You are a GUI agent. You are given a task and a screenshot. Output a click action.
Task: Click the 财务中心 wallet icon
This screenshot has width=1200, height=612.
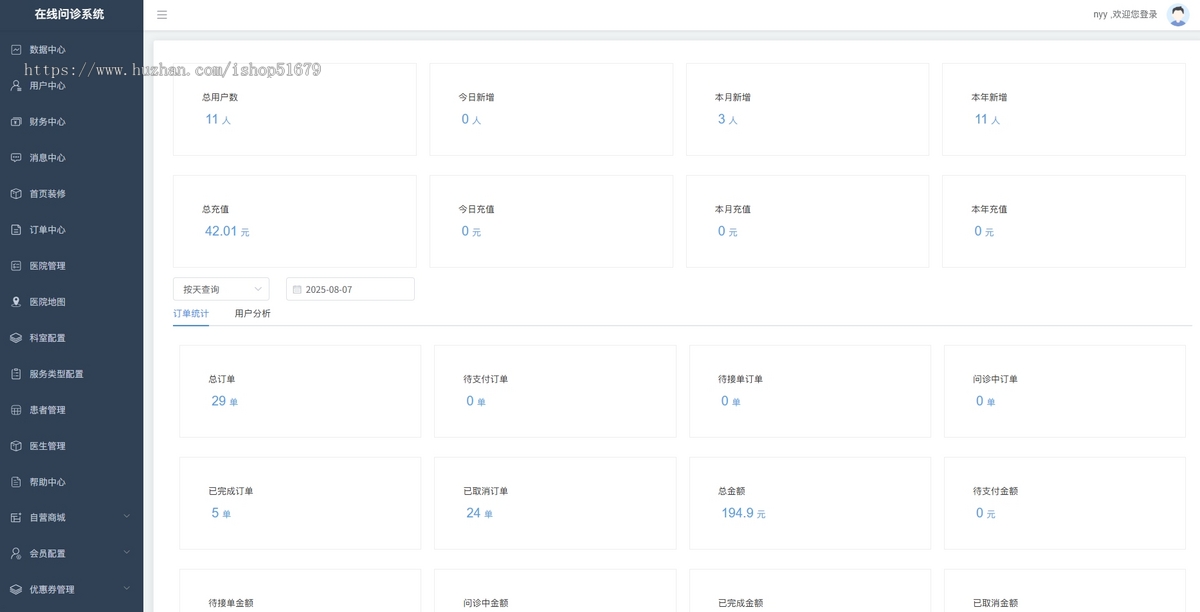tap(16, 121)
